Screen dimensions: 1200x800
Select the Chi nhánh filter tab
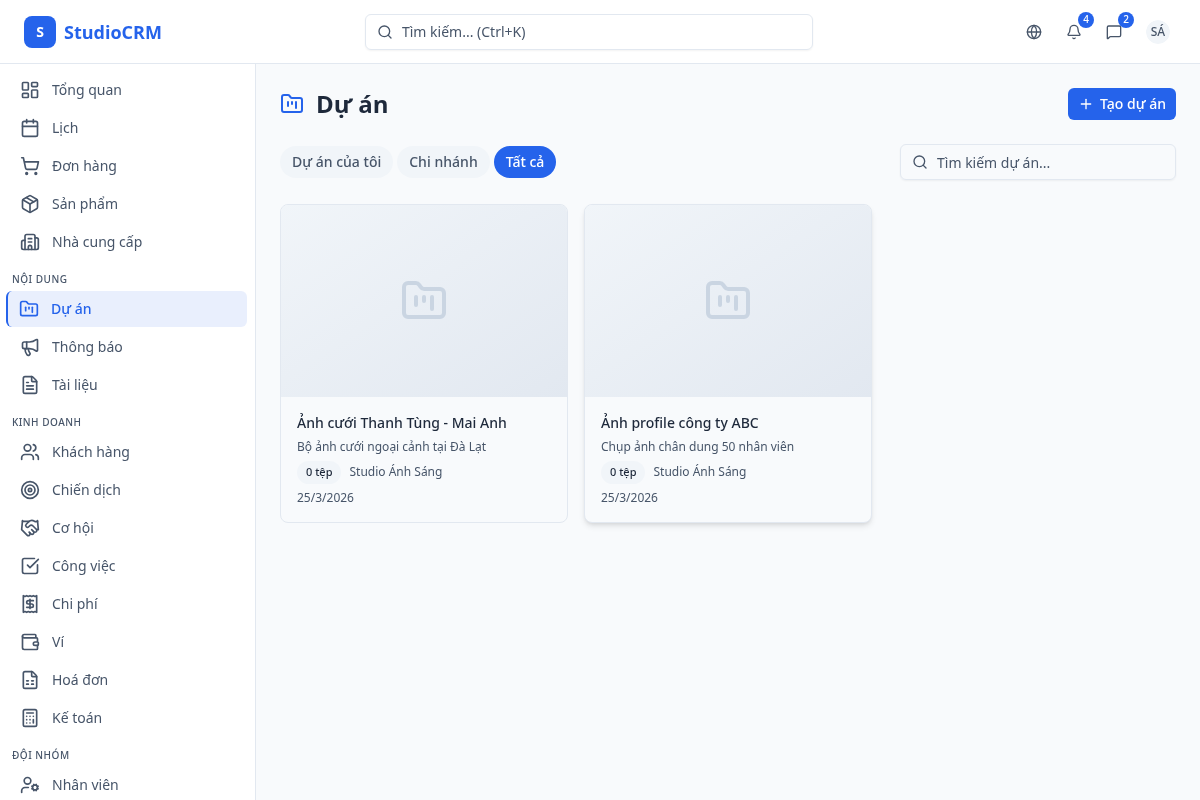pyautogui.click(x=443, y=162)
